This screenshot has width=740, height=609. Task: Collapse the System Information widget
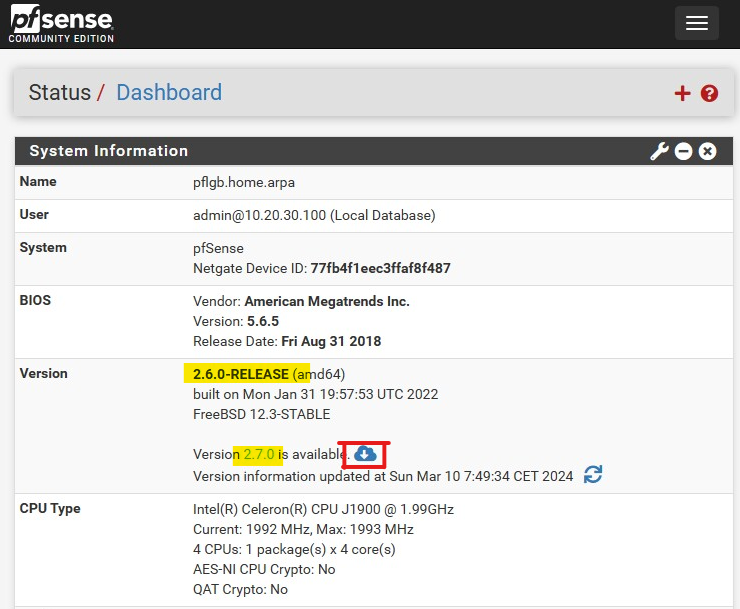click(683, 151)
